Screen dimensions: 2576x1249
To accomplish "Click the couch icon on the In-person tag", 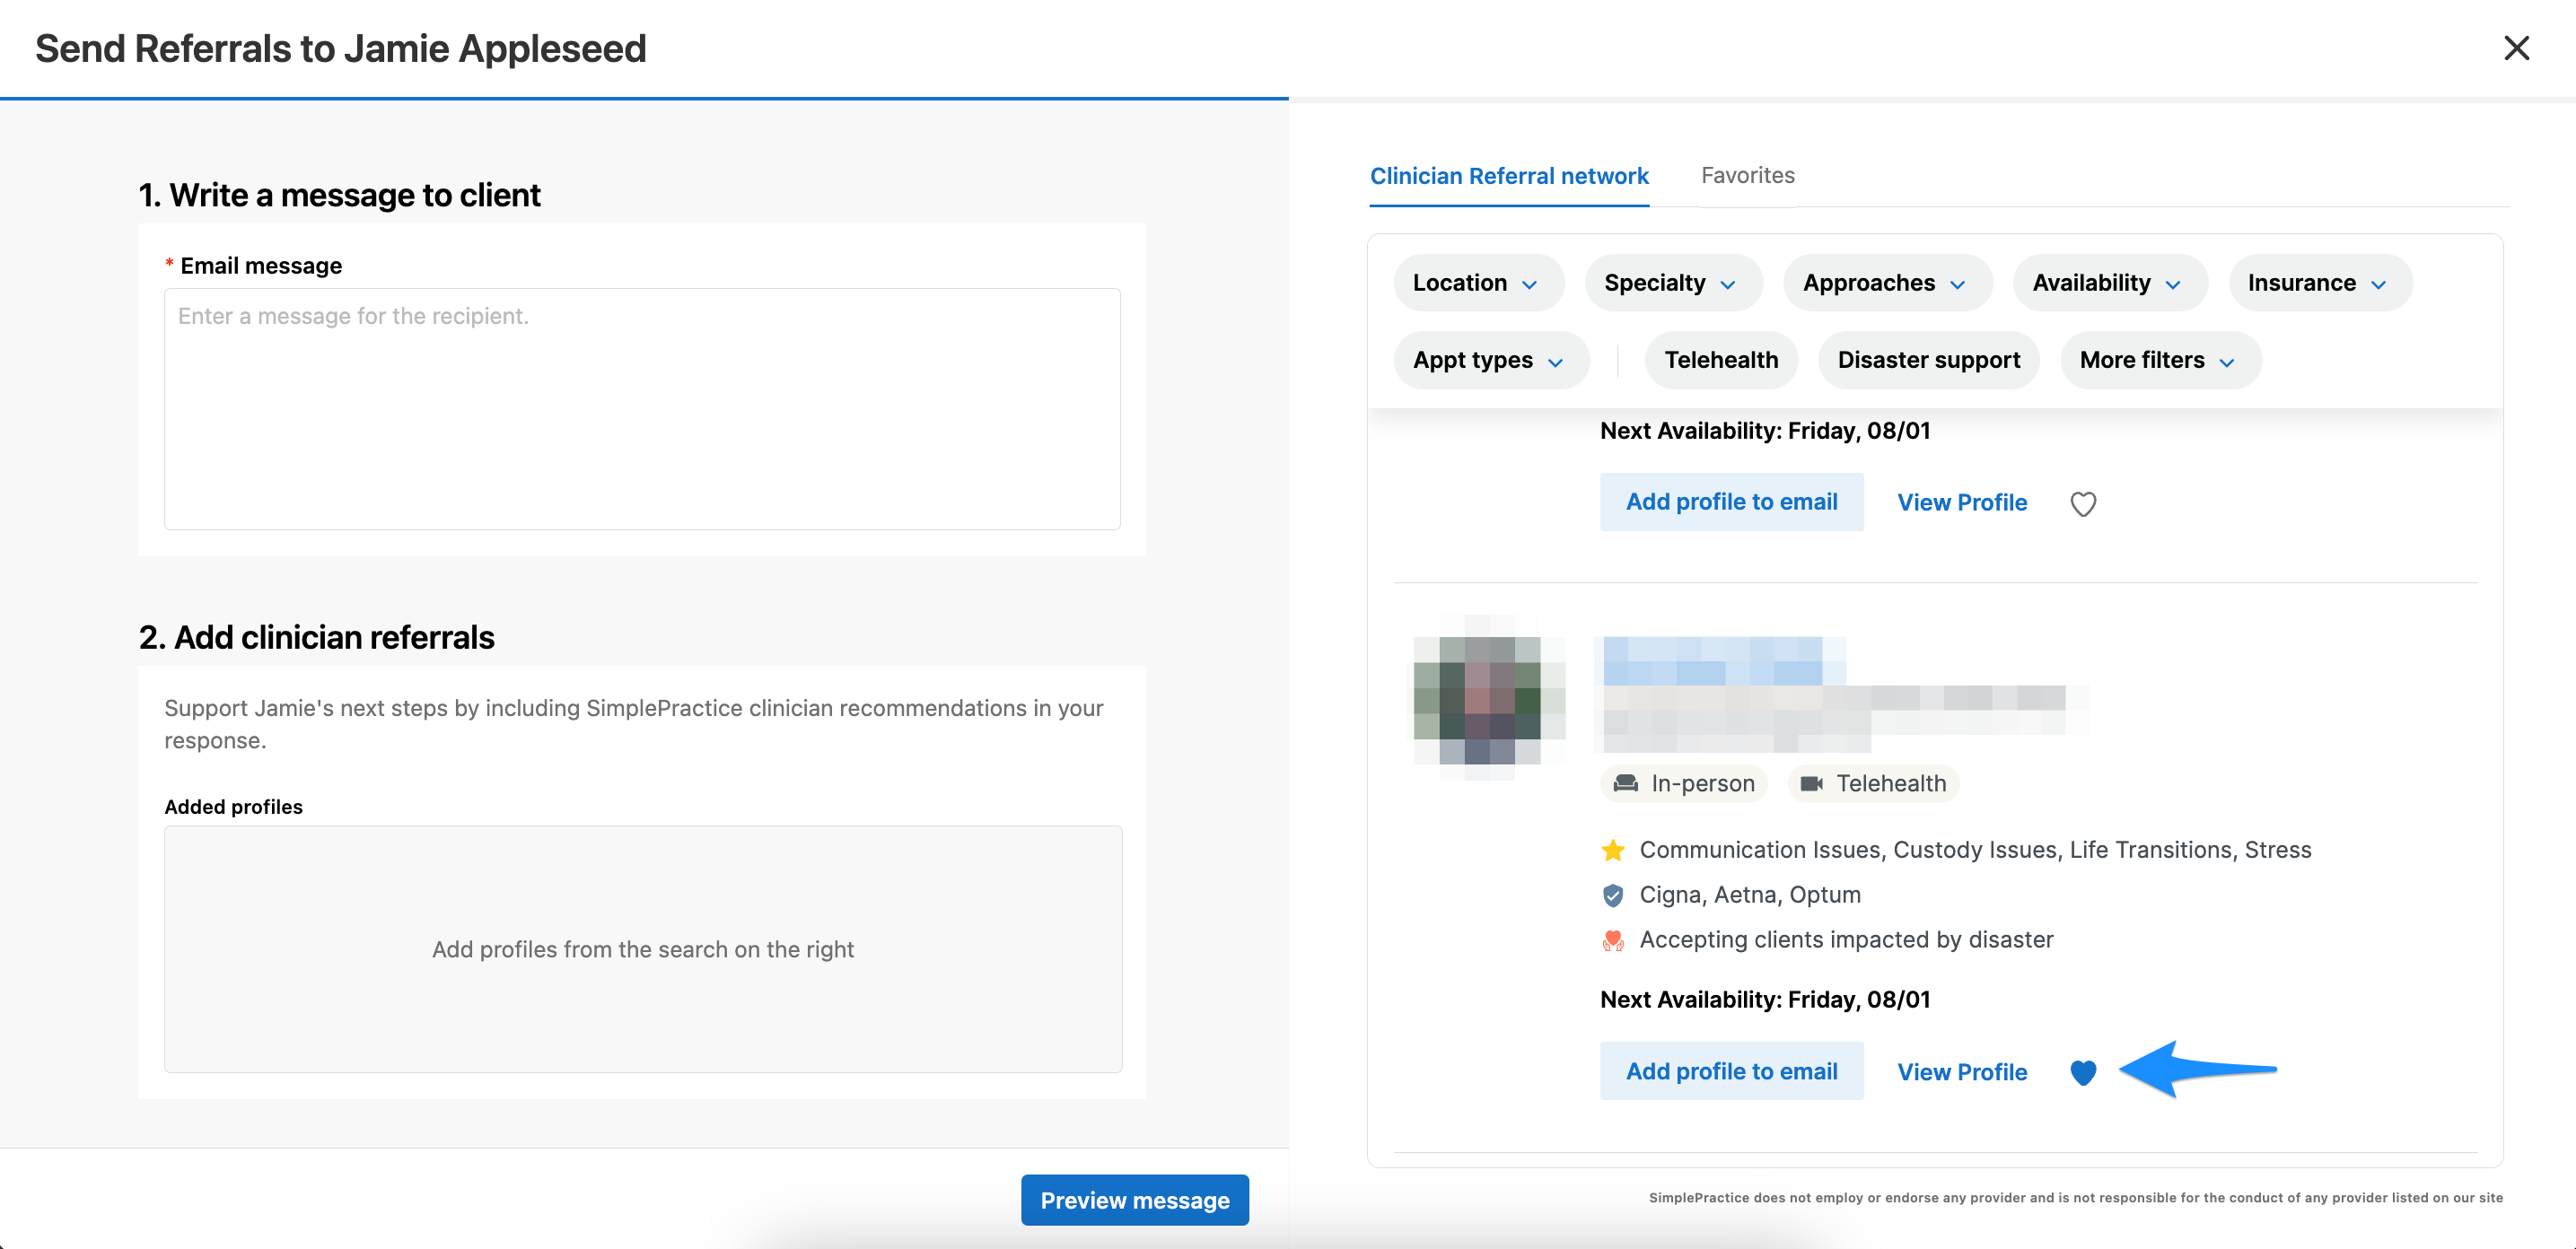I will point(1626,783).
